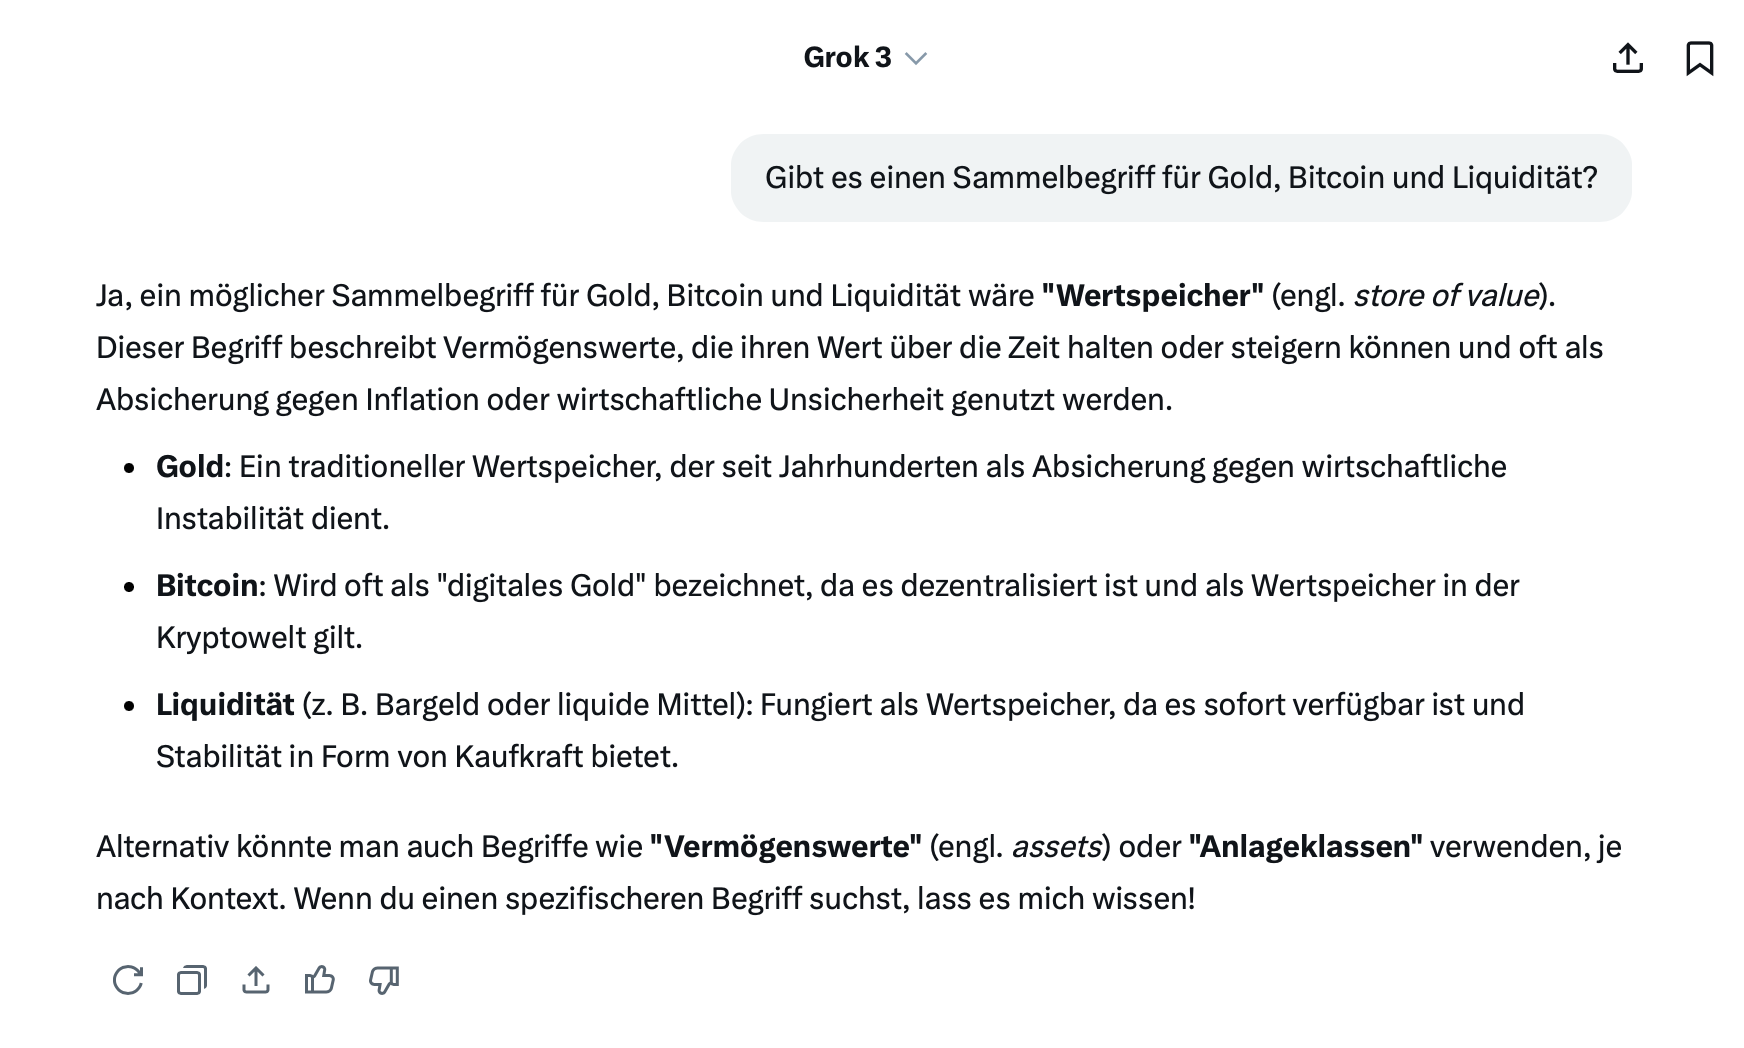
Task: Regenerate the Grok response
Action: 128,980
